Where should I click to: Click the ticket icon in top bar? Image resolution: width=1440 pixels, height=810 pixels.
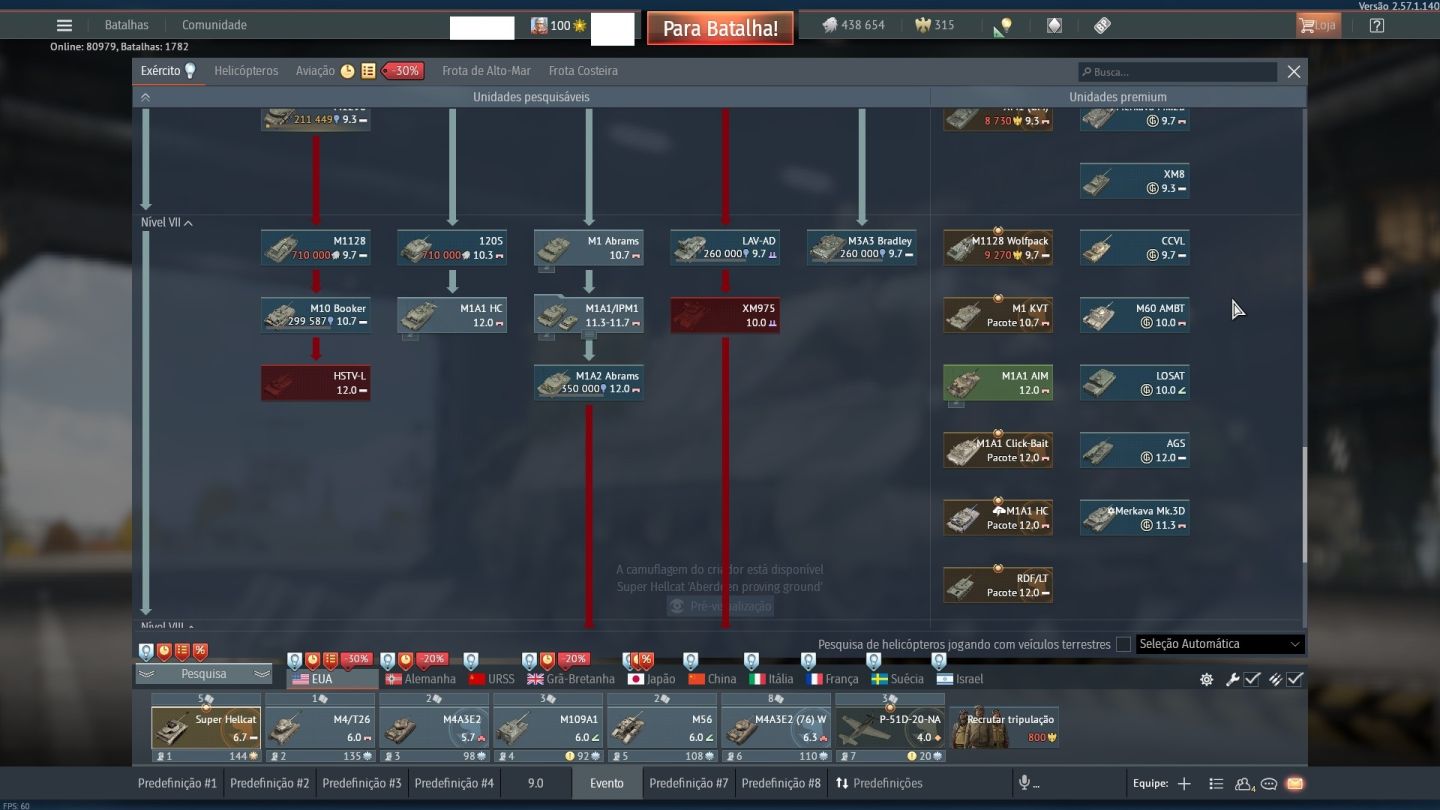[x=1102, y=26]
